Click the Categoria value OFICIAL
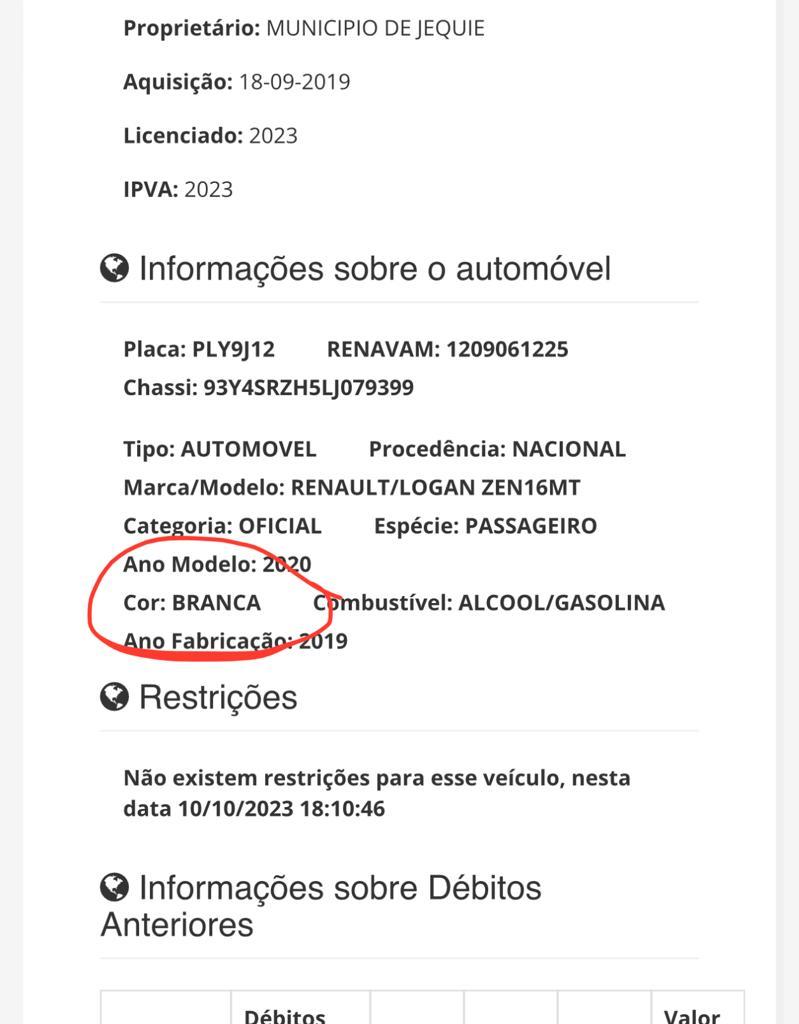This screenshot has height=1024, width=799. coord(280,526)
